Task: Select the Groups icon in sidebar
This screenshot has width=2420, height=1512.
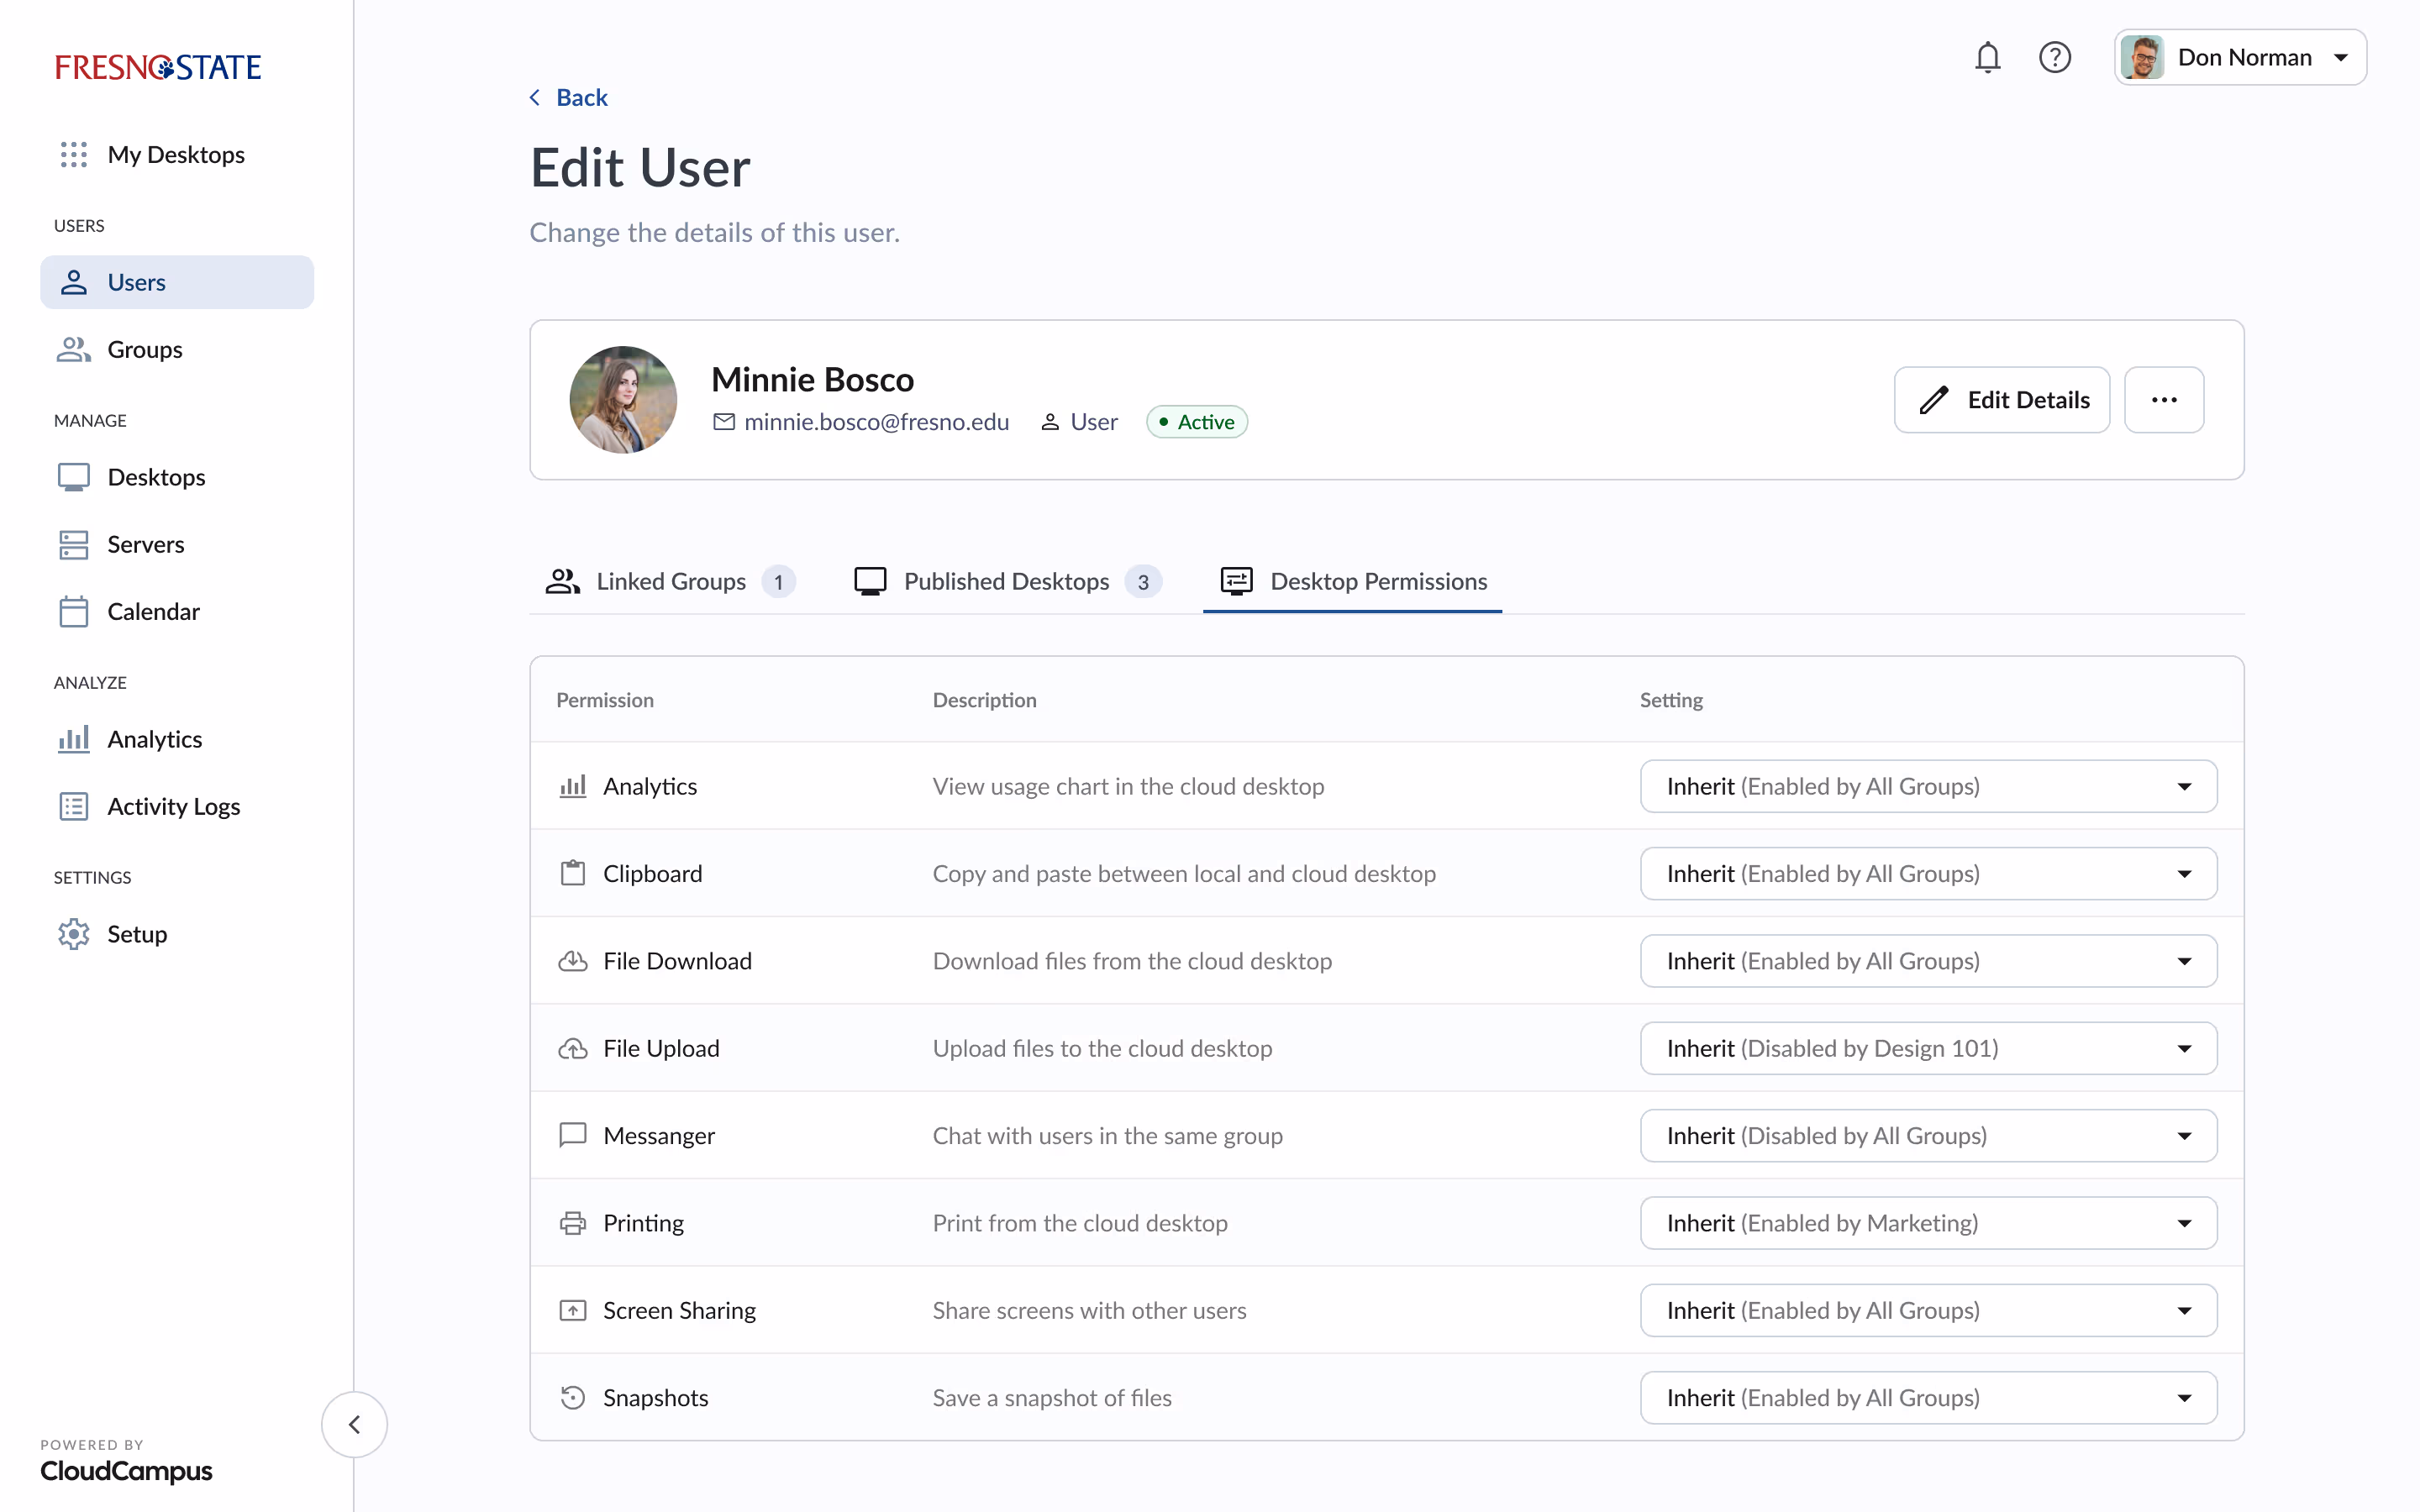Action: [73, 349]
